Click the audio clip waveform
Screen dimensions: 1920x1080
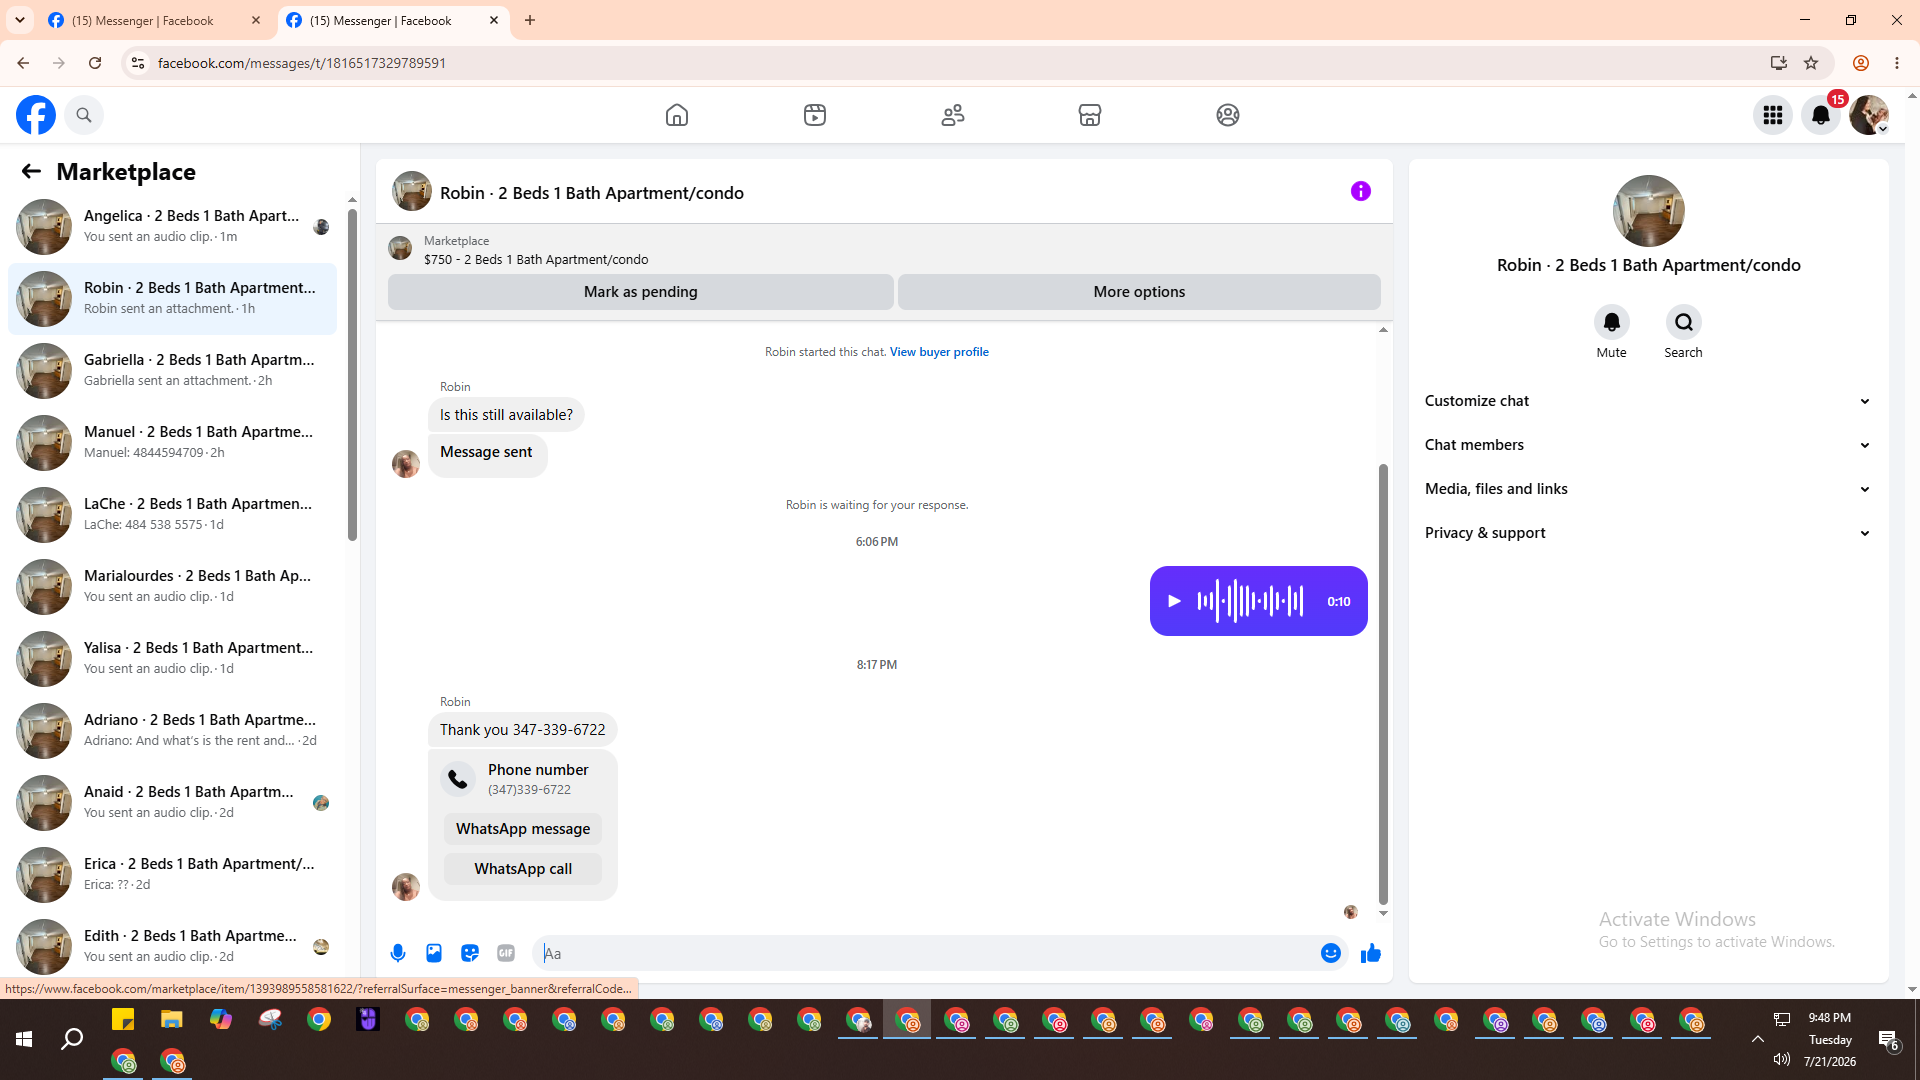click(1250, 601)
